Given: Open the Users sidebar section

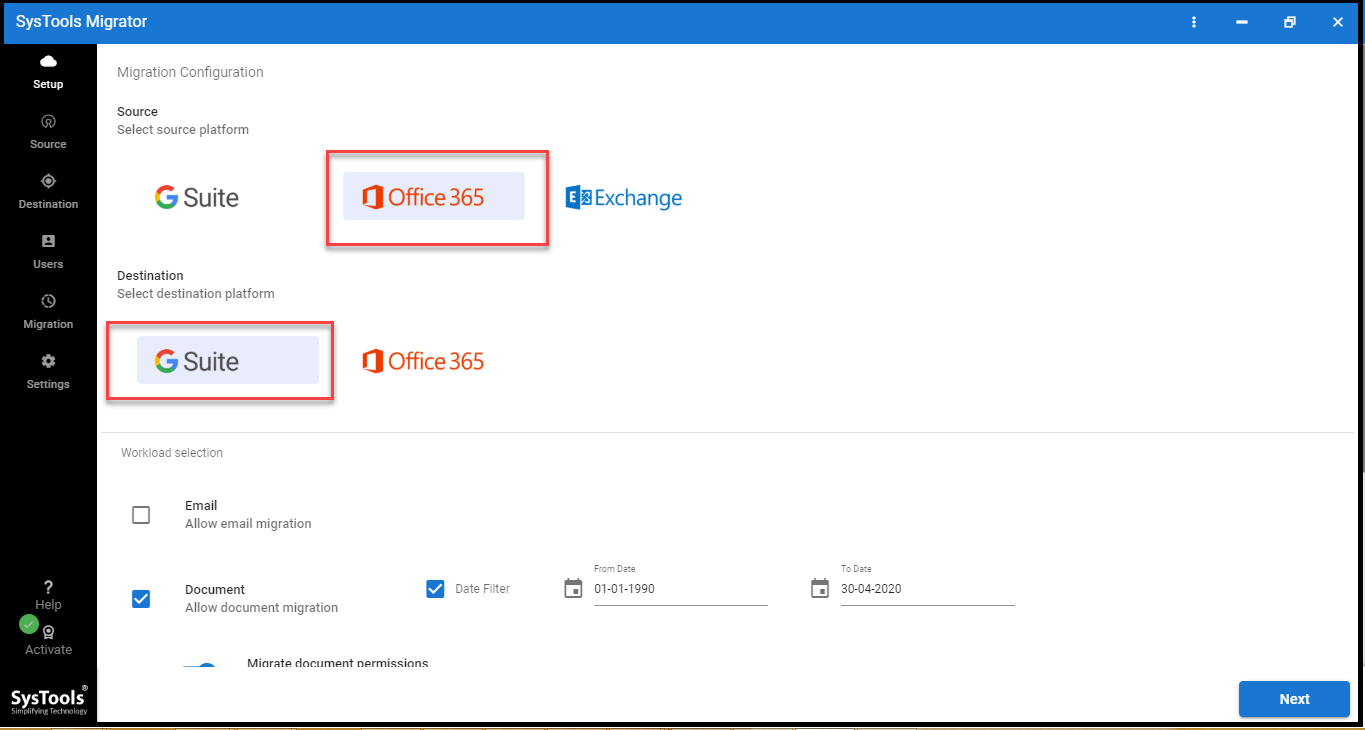Looking at the screenshot, I should pos(48,251).
